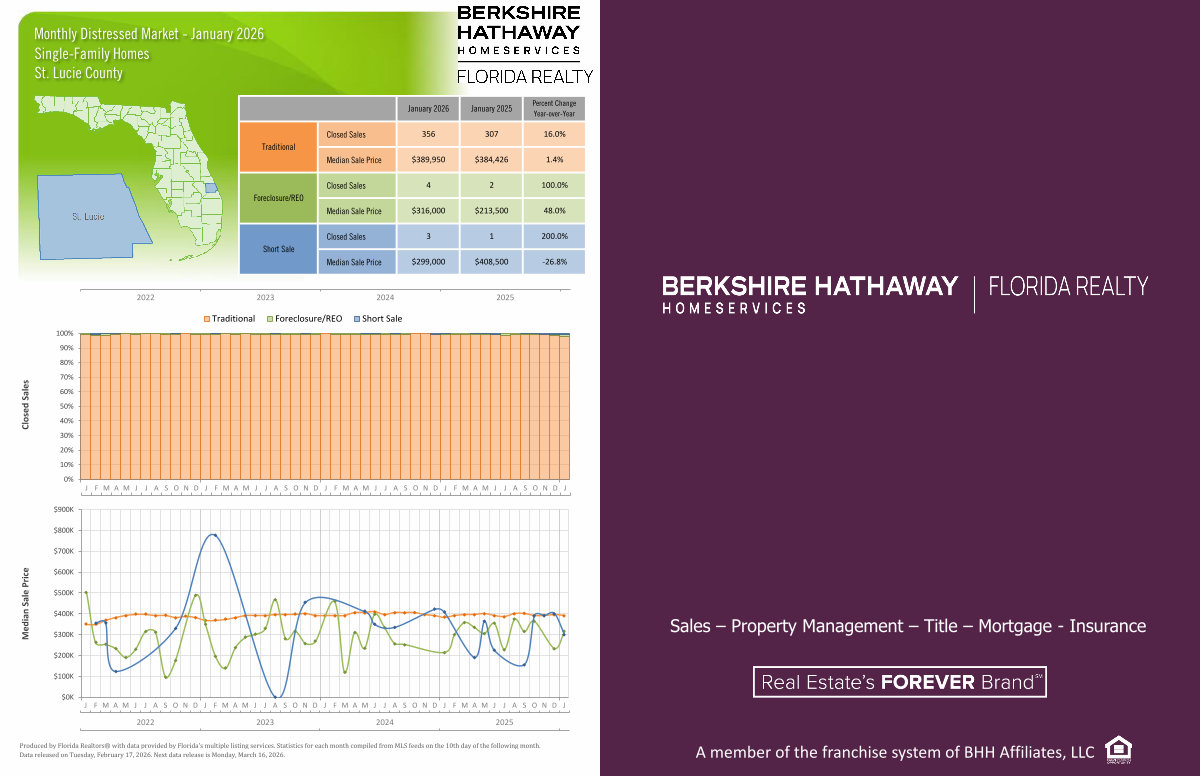Click the Percent Change Year-over-Year header
Screen dimensions: 1200x776
point(554,108)
